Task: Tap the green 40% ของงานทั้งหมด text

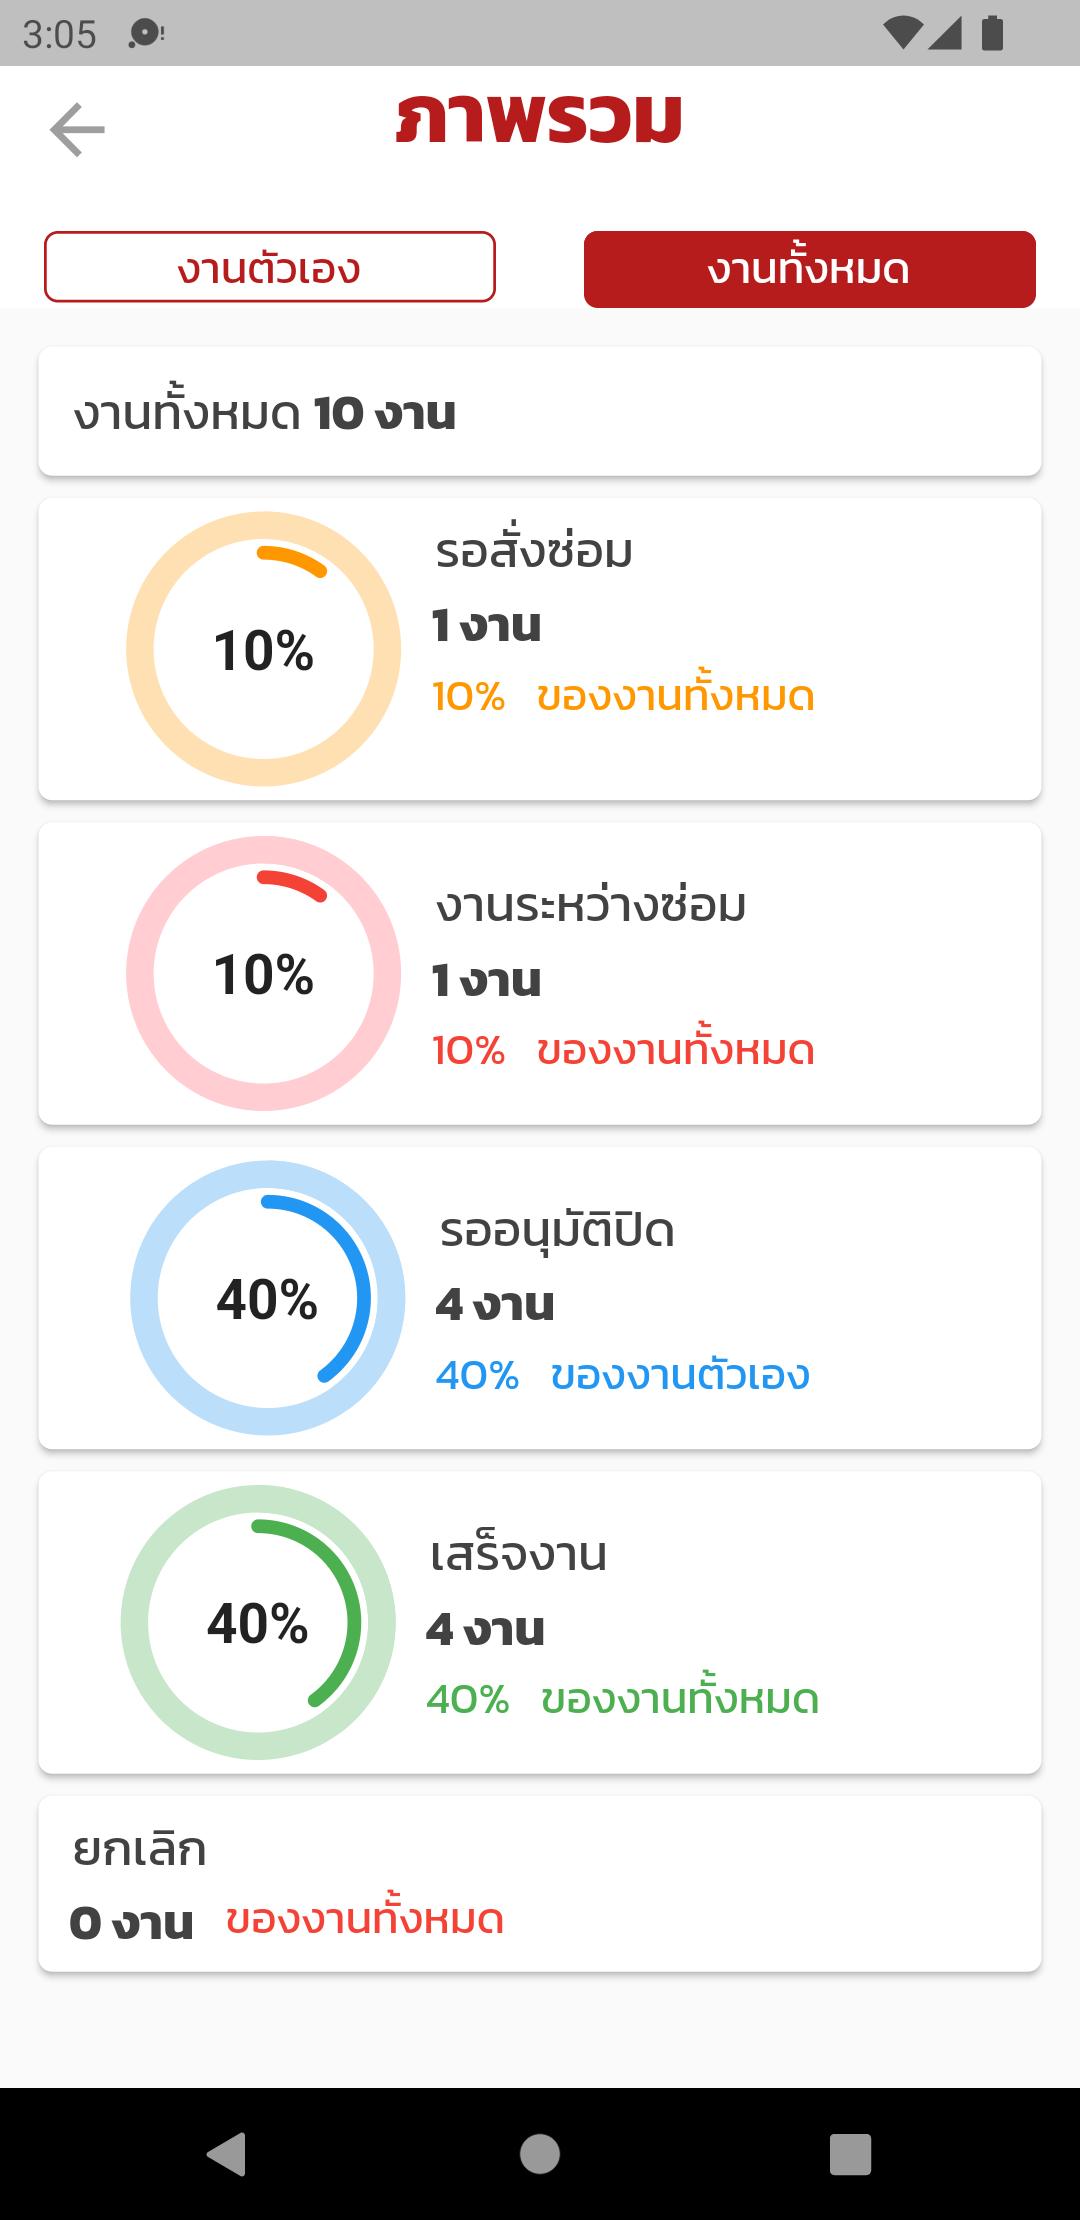Action: pos(622,1699)
